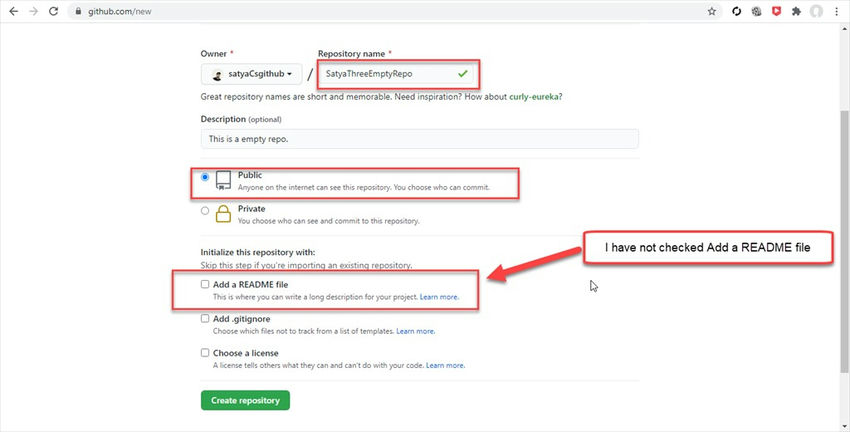Screen dimensions: 850x432
Task: Open the satyaCsgithub owner dropdown
Action: tap(252, 74)
